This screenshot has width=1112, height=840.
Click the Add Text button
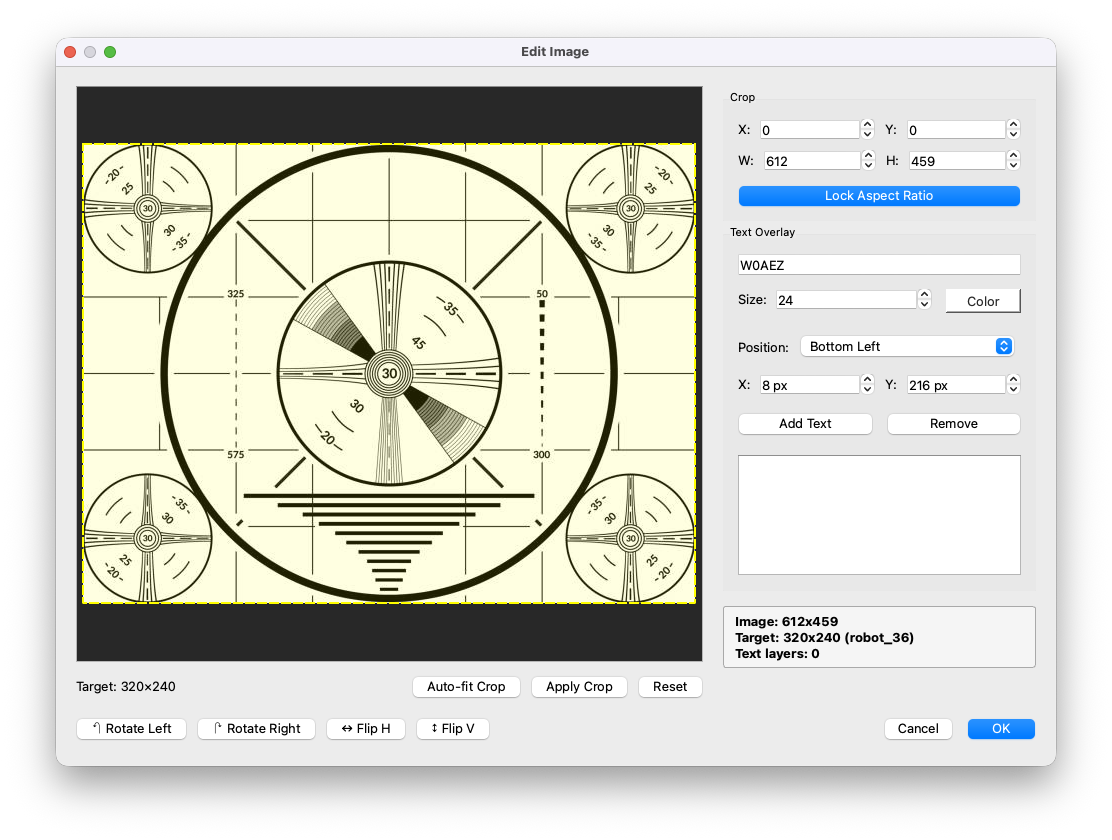coord(805,424)
